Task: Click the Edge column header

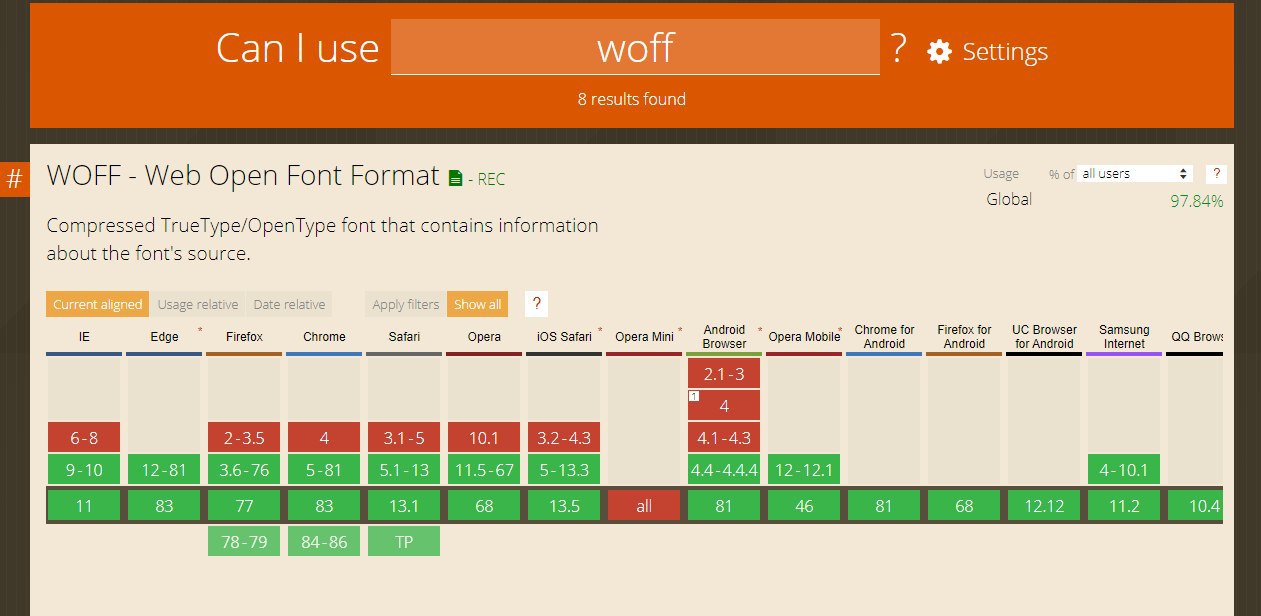Action: point(164,338)
